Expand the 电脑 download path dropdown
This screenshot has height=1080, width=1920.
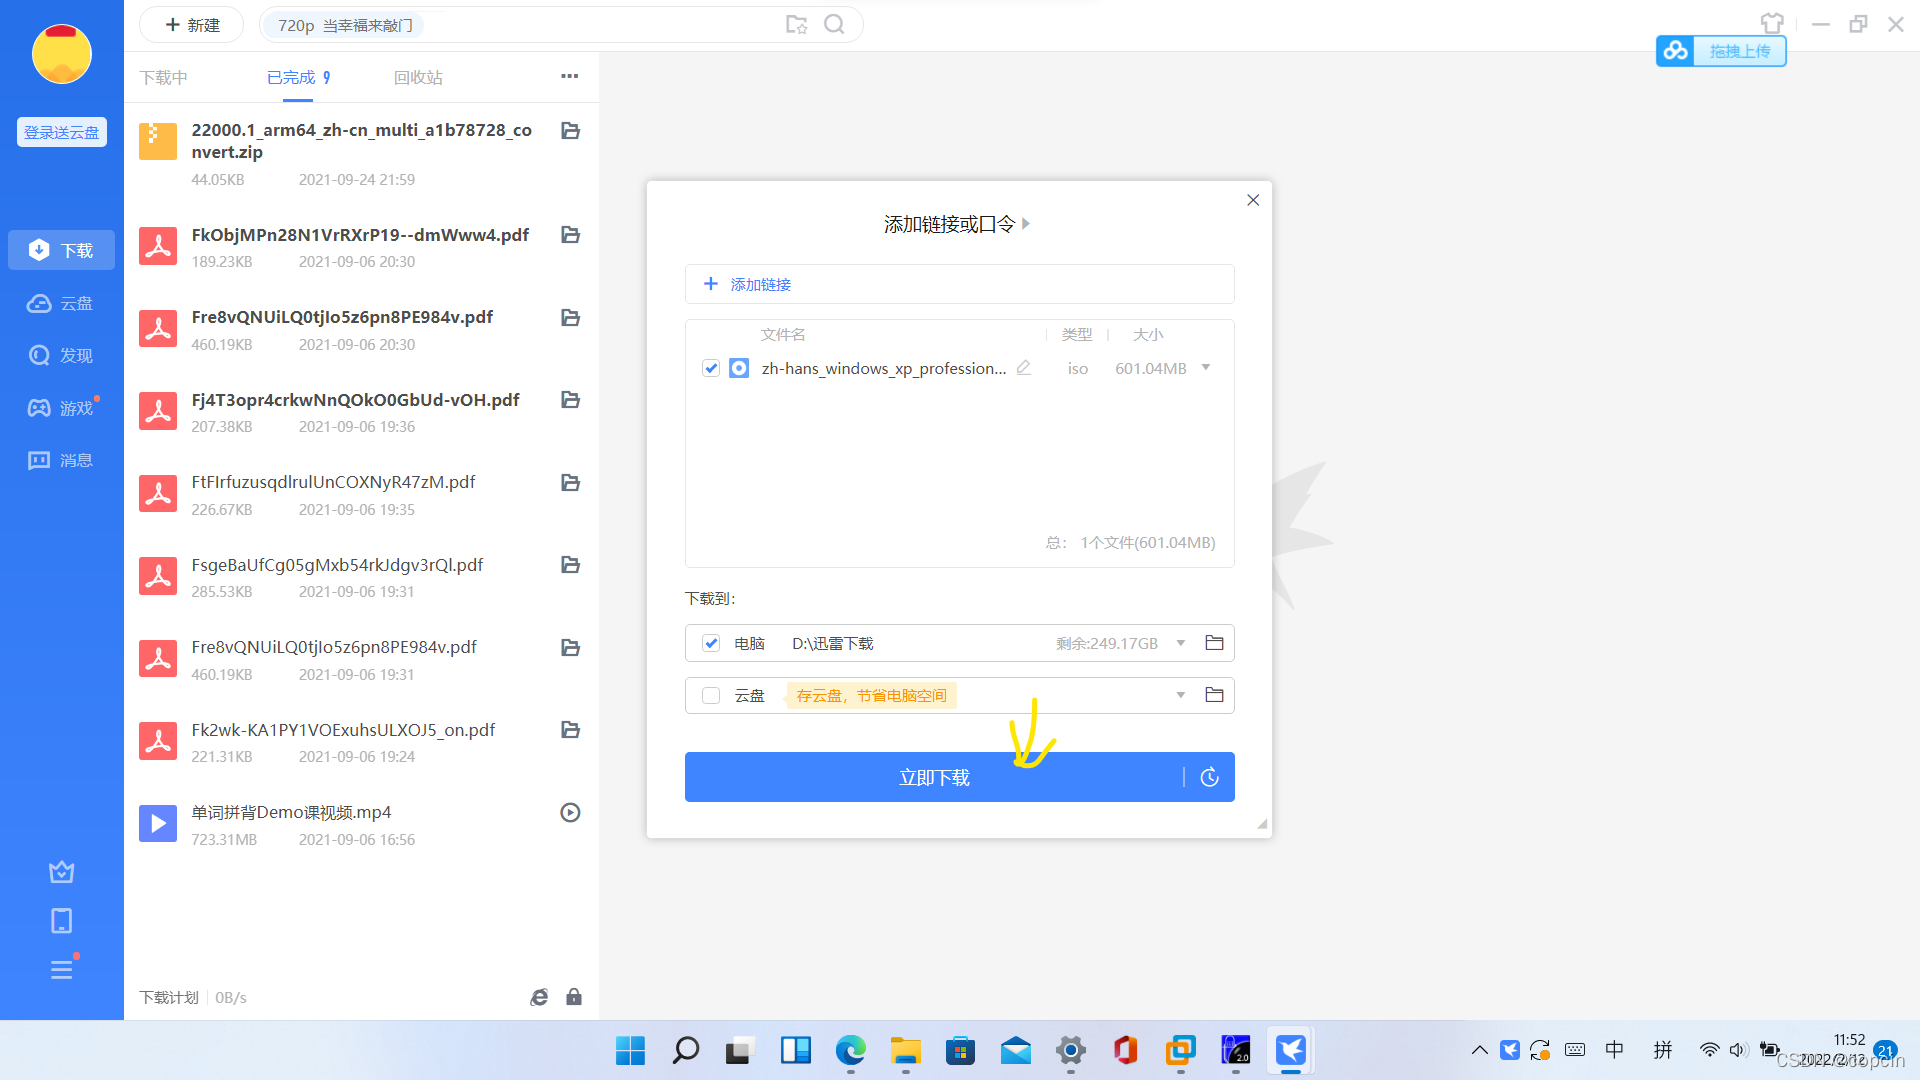(1181, 643)
